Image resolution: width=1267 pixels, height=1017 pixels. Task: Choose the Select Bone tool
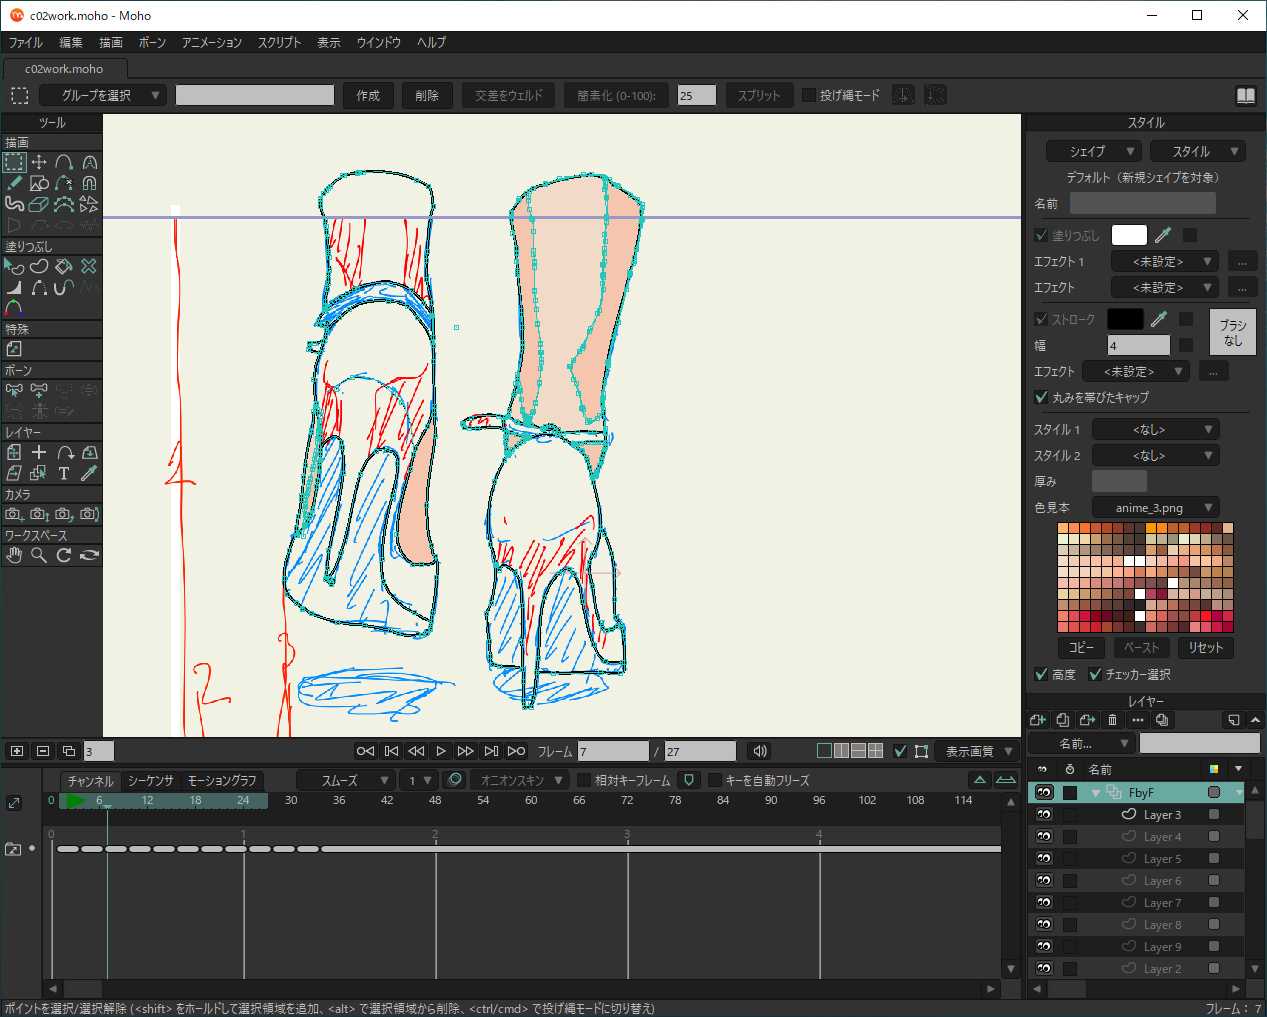tap(14, 390)
